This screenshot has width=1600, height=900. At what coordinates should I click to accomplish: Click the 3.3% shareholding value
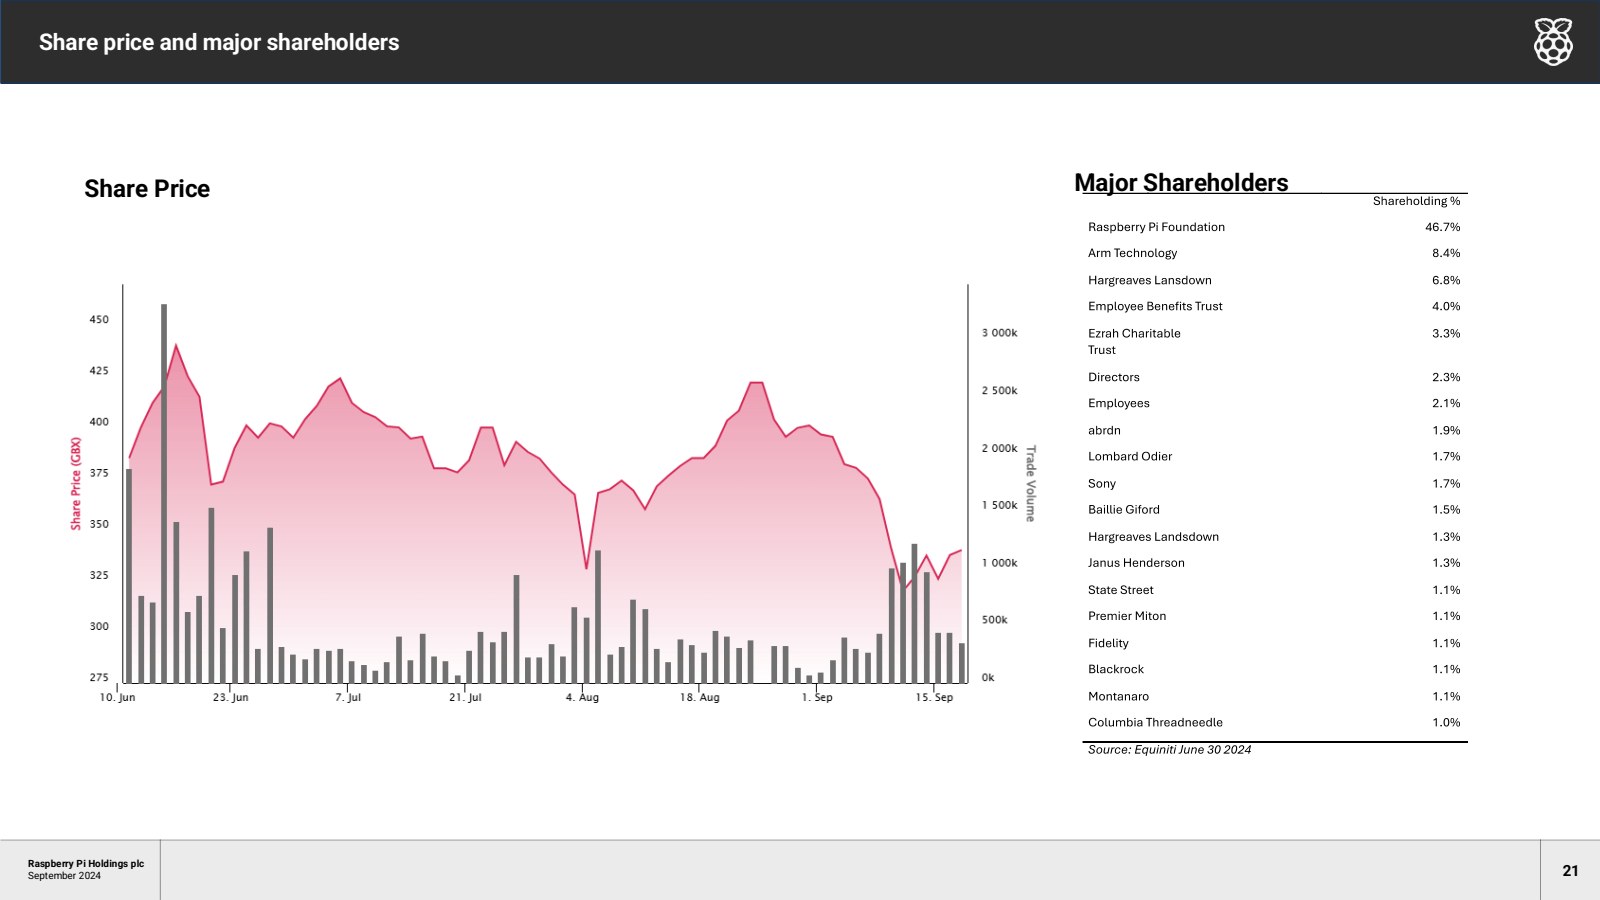(x=1446, y=333)
